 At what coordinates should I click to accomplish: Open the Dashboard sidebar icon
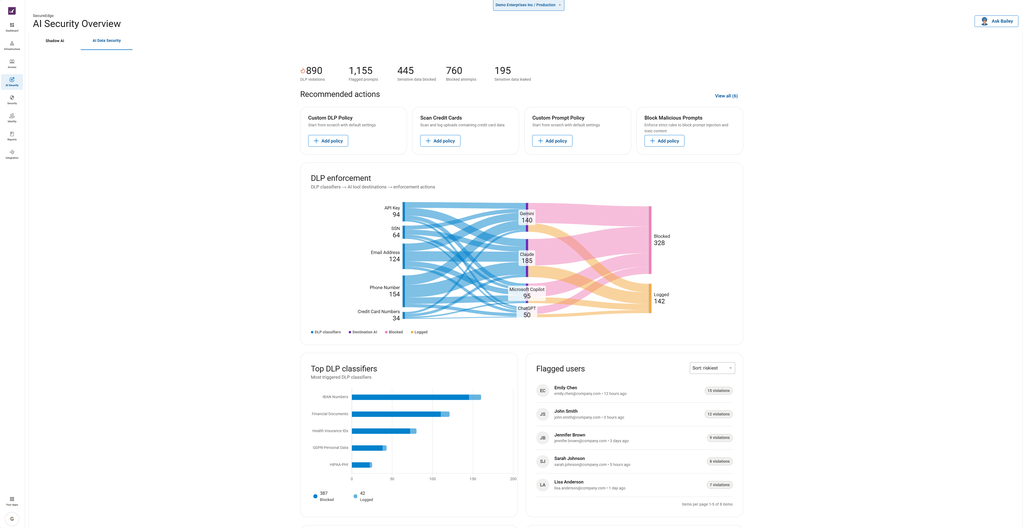tap(12, 27)
